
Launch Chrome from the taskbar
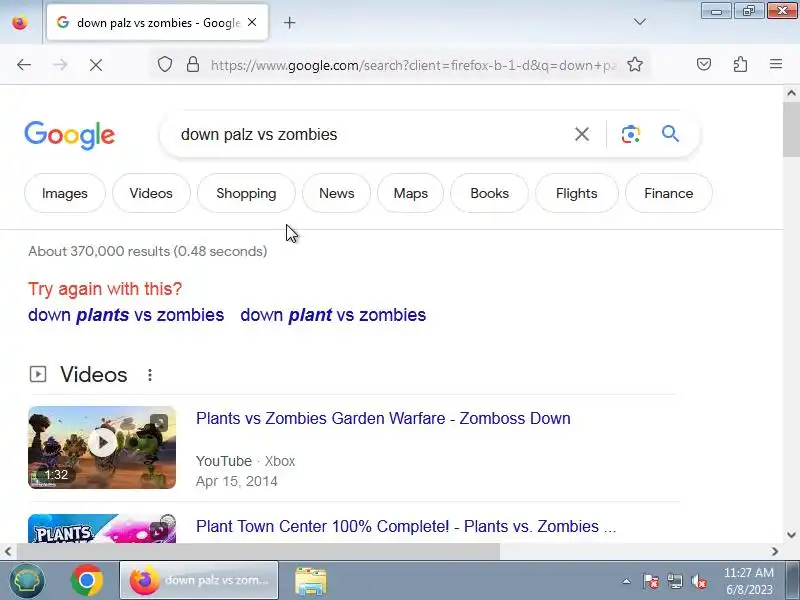[x=87, y=581]
